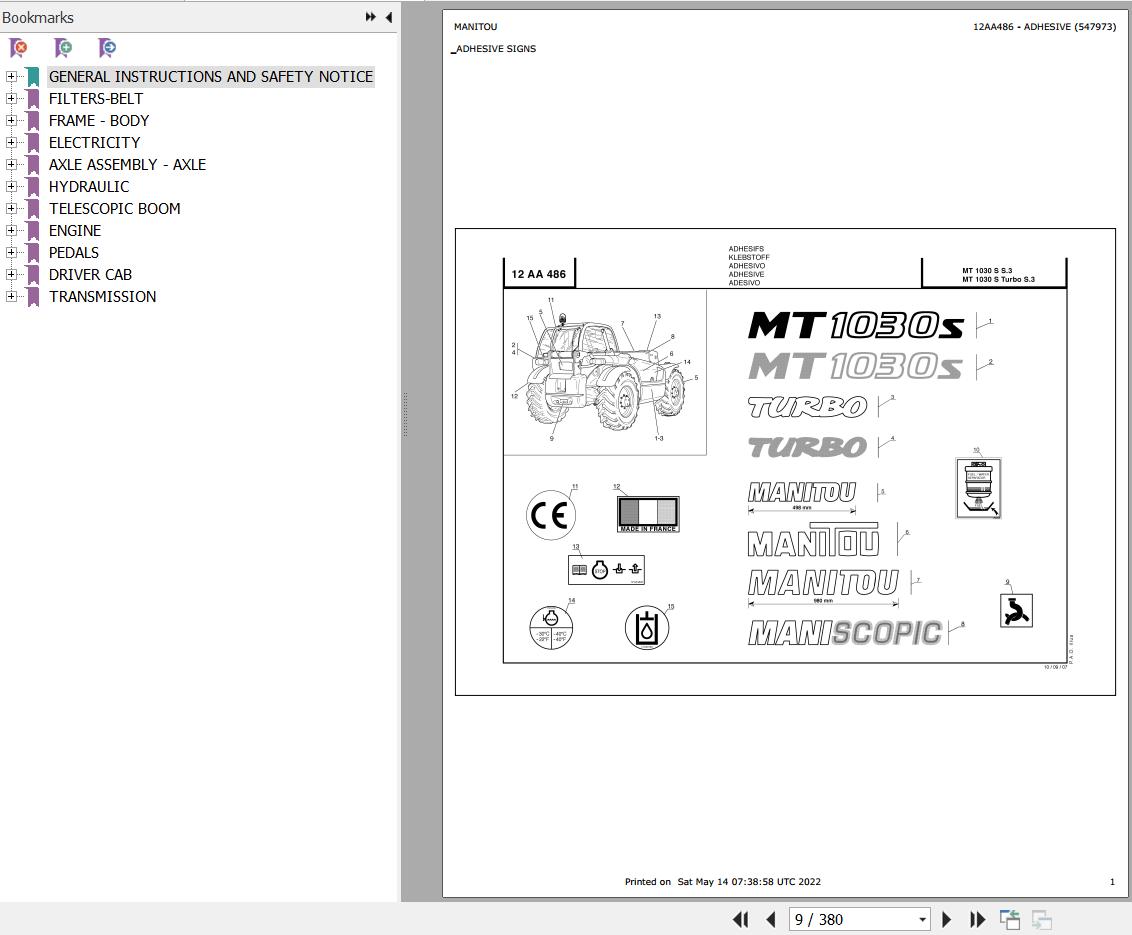Open the PEDALS bookmark

pos(74,253)
